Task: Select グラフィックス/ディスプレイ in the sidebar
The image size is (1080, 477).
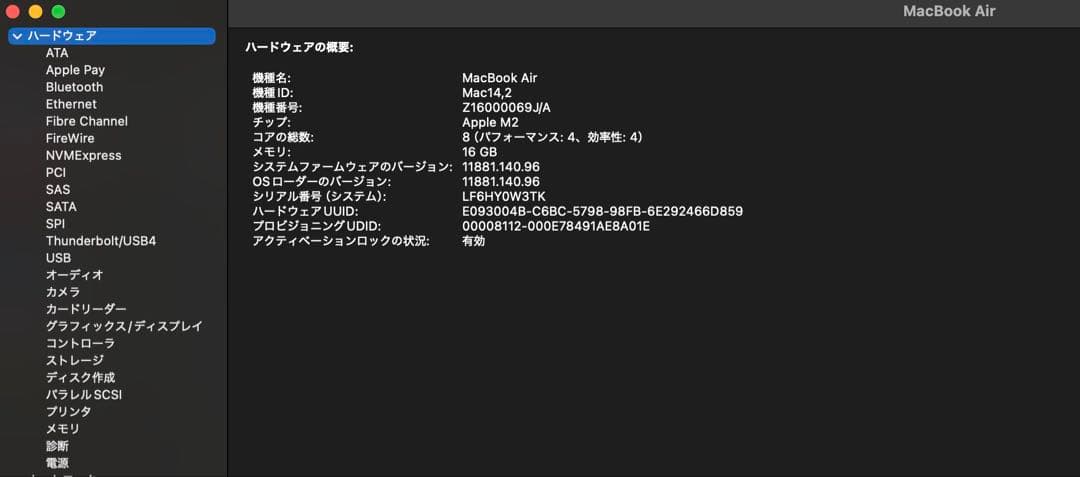Action: pos(124,326)
